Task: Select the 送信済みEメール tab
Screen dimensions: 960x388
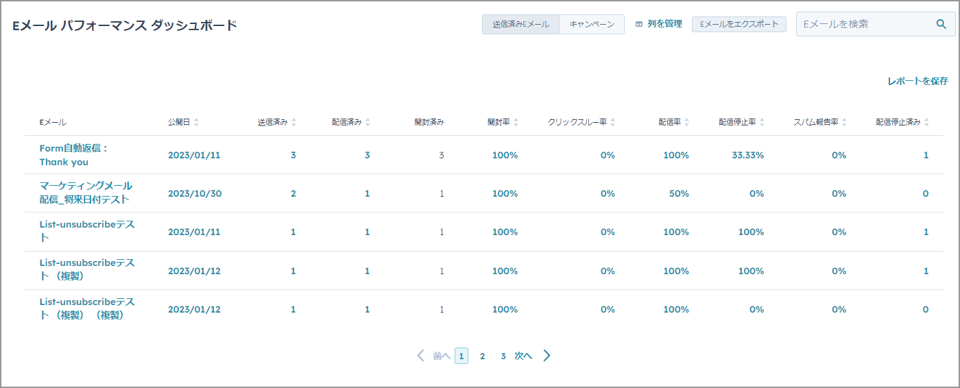Action: tap(521, 24)
